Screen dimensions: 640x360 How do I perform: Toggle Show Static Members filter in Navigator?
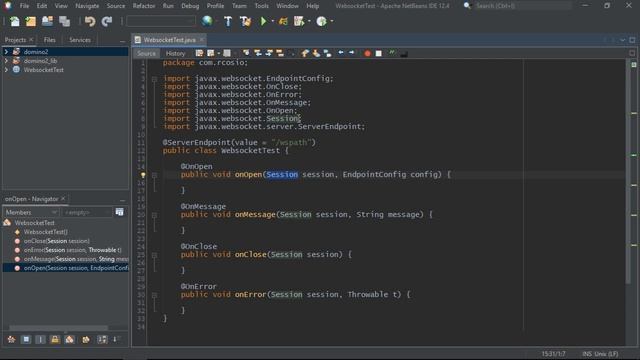point(40,340)
